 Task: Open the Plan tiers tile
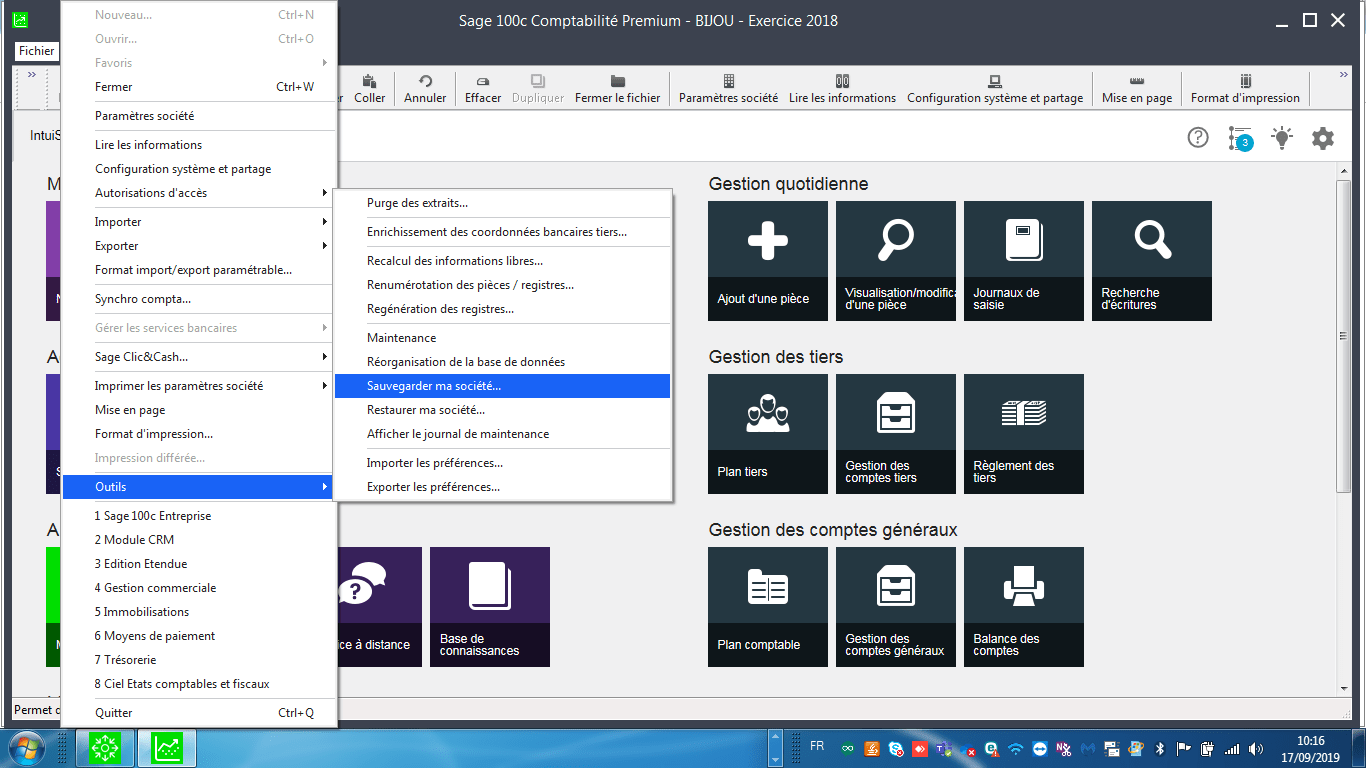768,434
